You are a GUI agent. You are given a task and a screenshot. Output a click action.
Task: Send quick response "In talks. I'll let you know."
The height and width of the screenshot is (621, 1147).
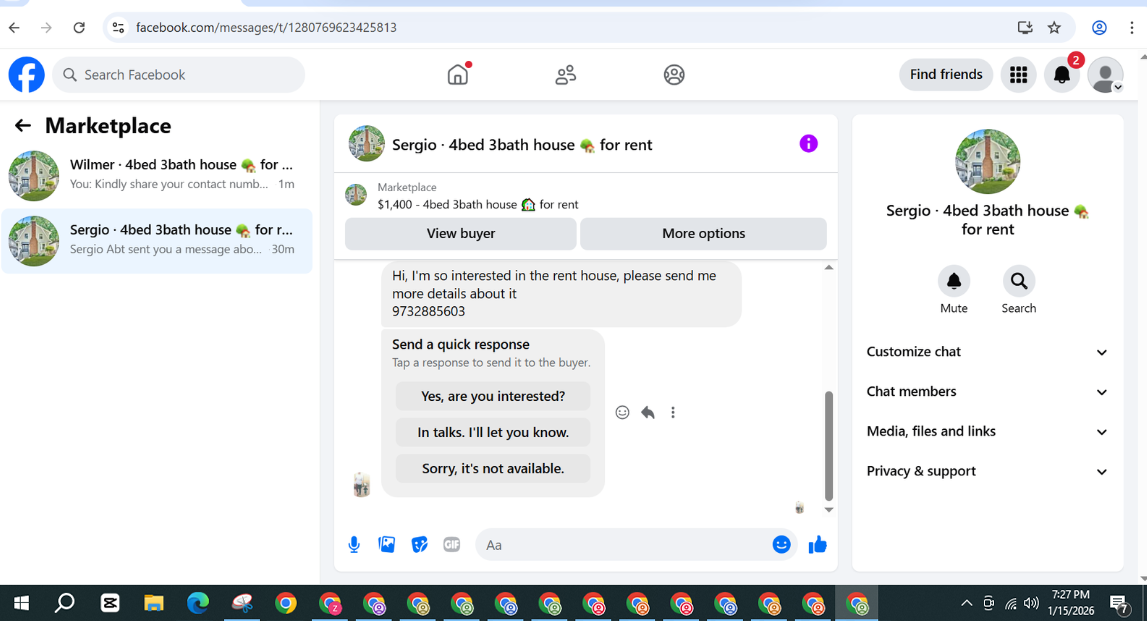click(493, 432)
